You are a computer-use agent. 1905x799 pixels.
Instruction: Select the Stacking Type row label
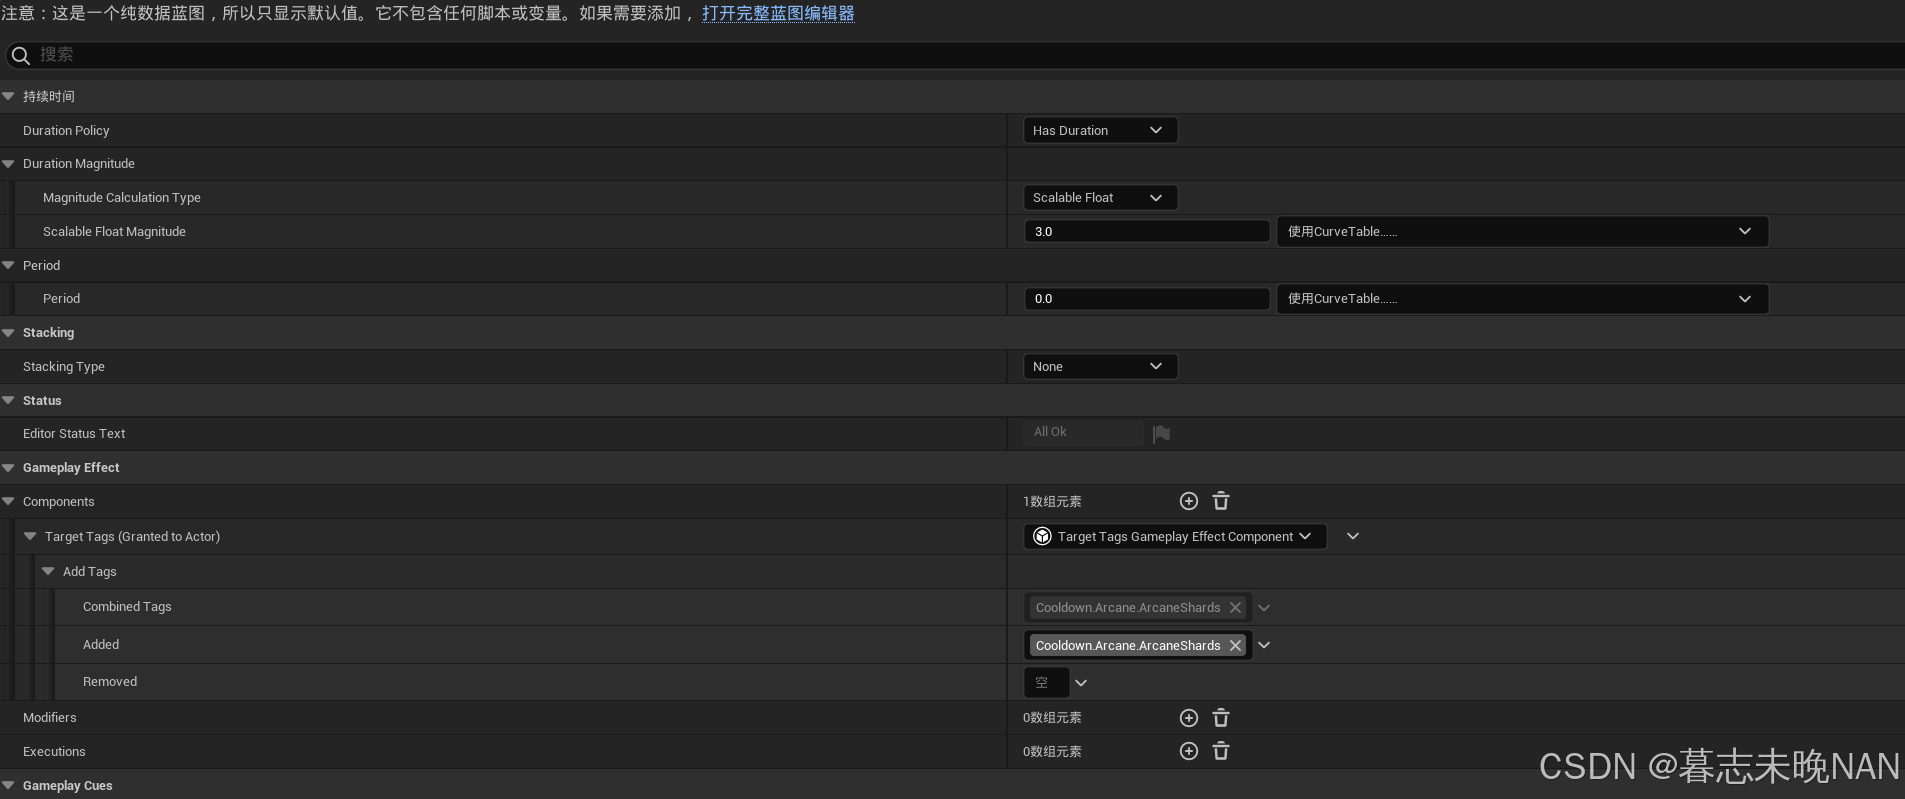[64, 367]
